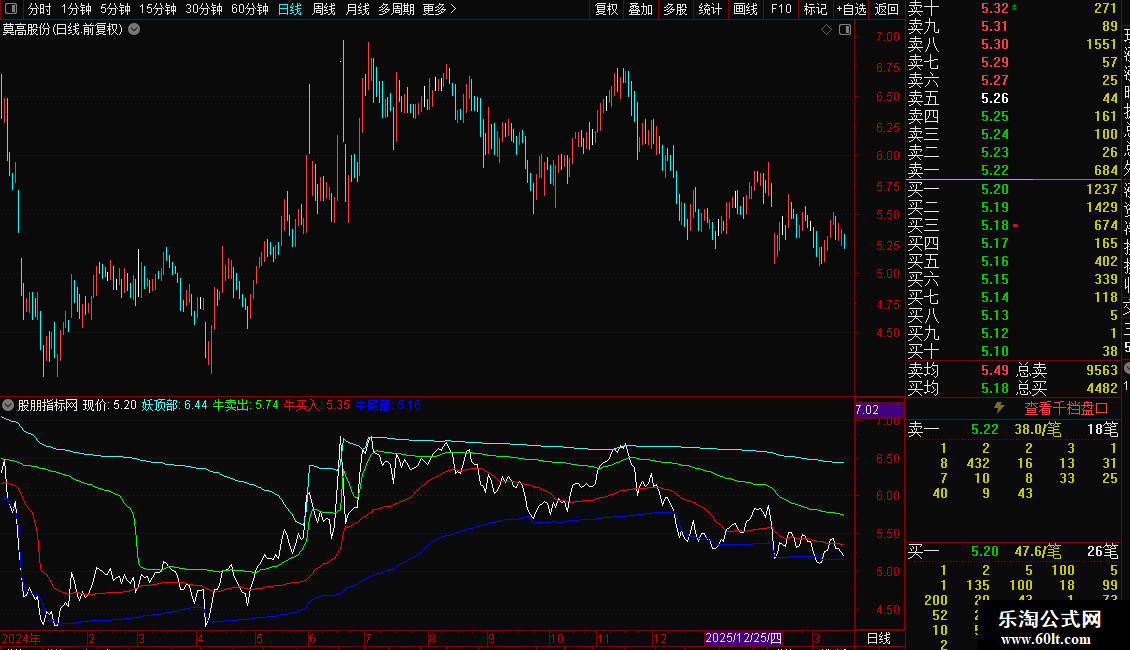
Task: Select the 15分钟 timeframe
Action: 158,9
